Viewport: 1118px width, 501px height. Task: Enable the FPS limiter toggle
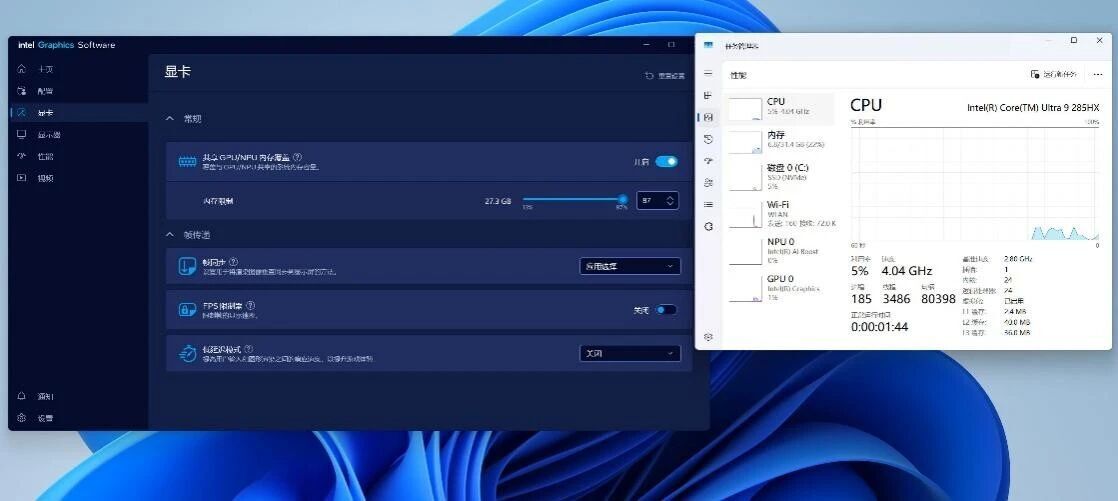(x=666, y=310)
